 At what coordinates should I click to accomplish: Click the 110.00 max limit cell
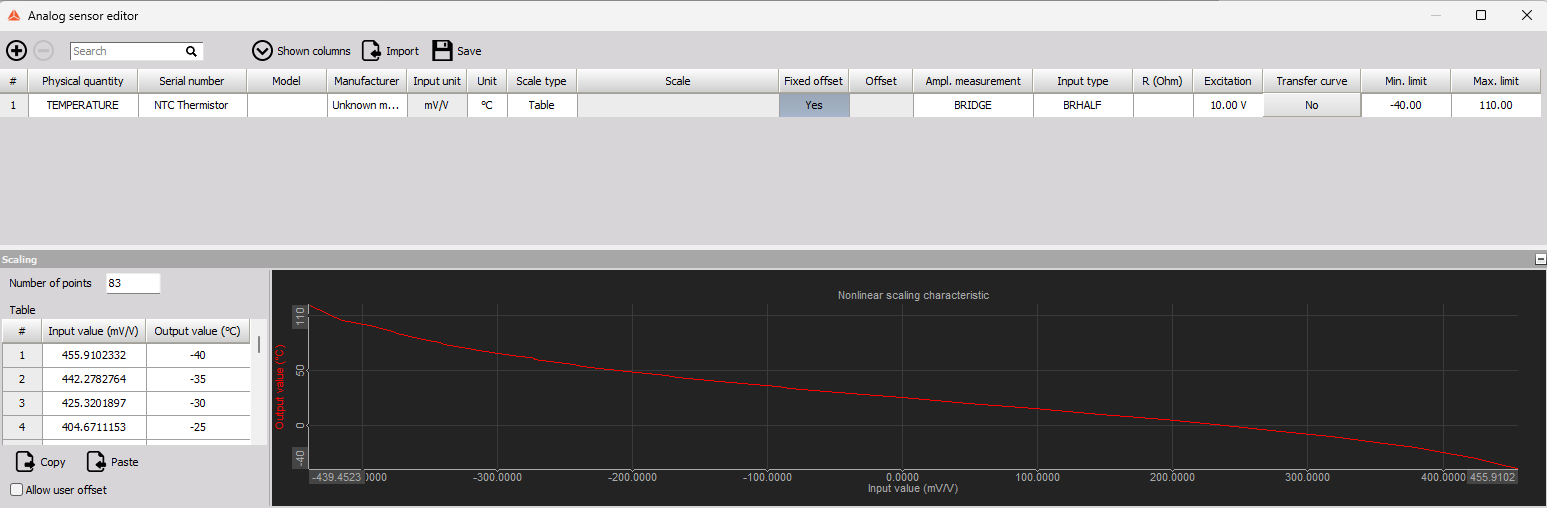pyautogui.click(x=1496, y=105)
